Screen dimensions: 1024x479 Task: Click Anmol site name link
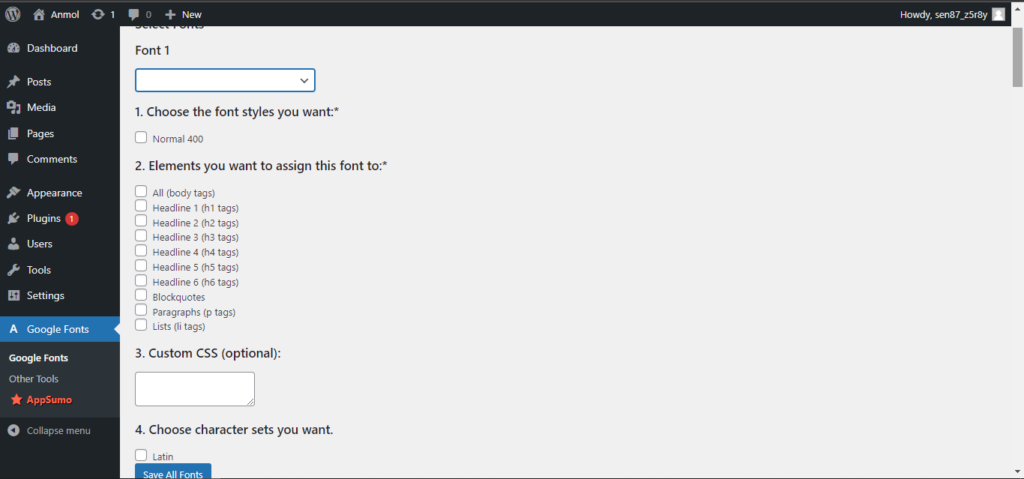point(63,14)
